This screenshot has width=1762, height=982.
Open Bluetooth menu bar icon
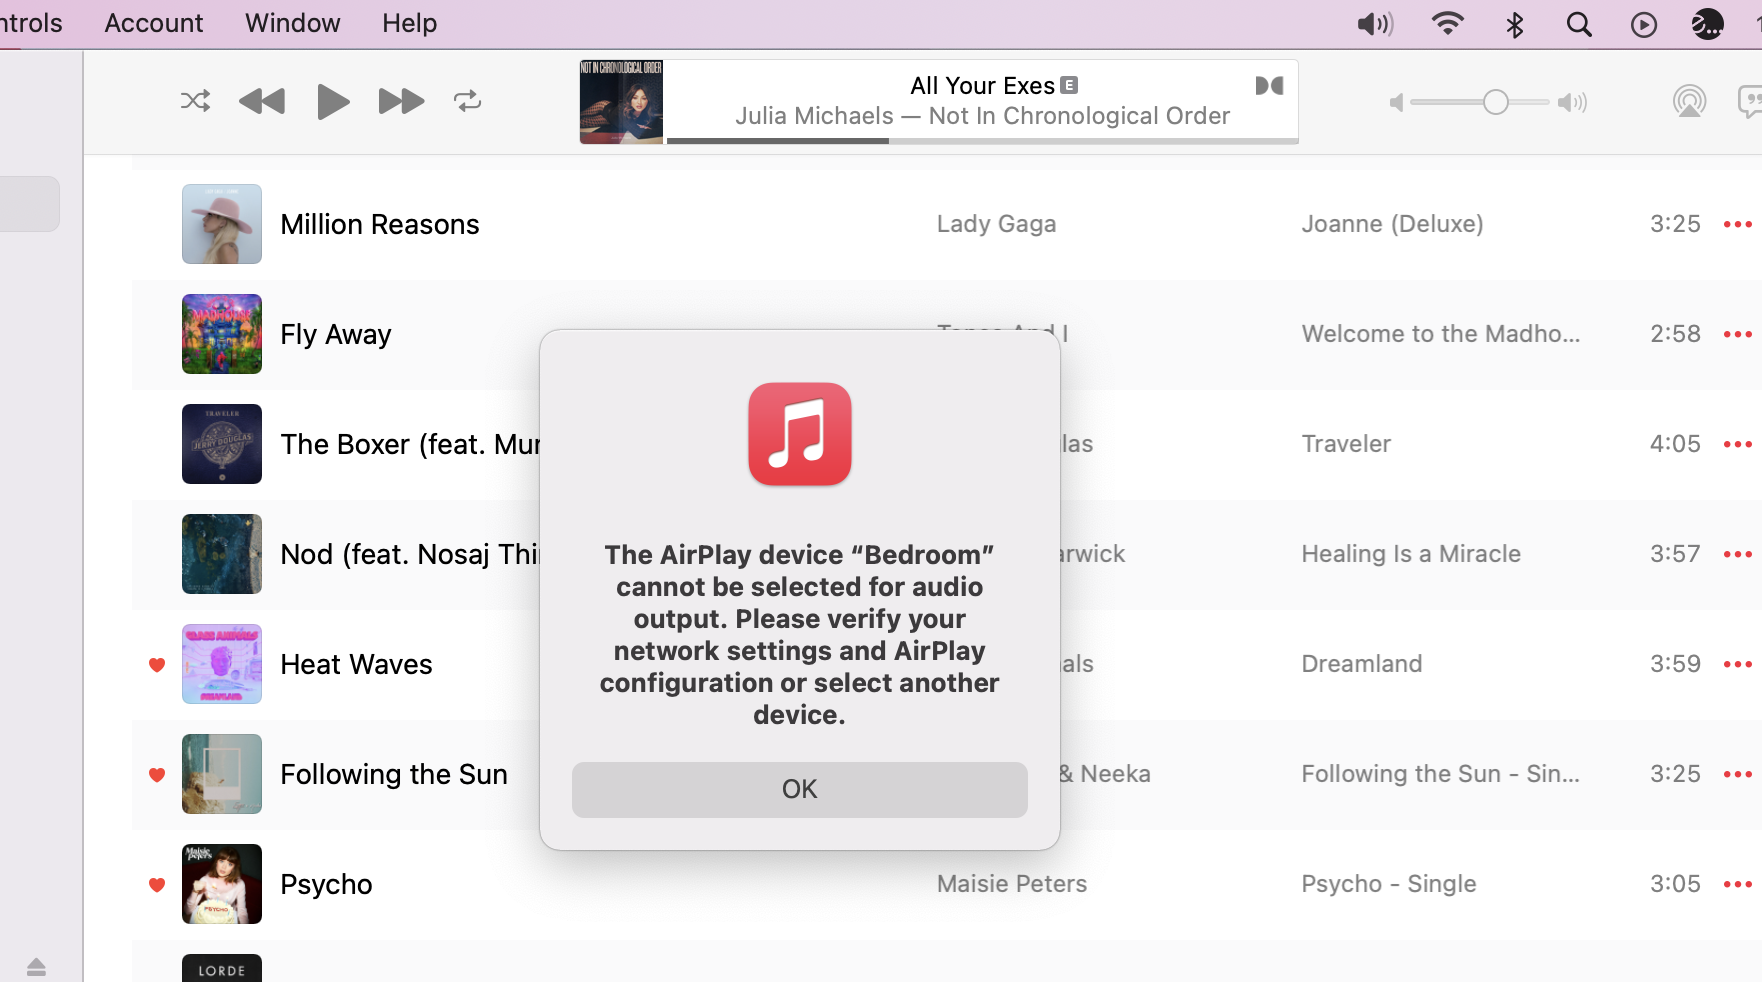coord(1514,24)
